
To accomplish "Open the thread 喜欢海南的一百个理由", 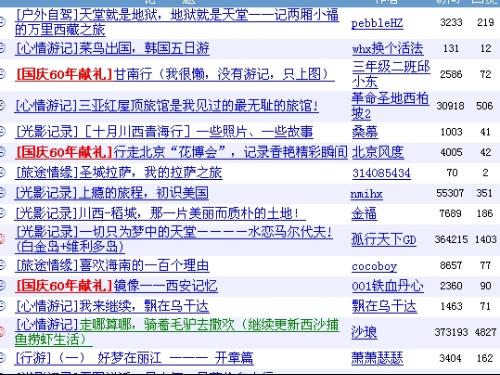I will click(x=112, y=266).
